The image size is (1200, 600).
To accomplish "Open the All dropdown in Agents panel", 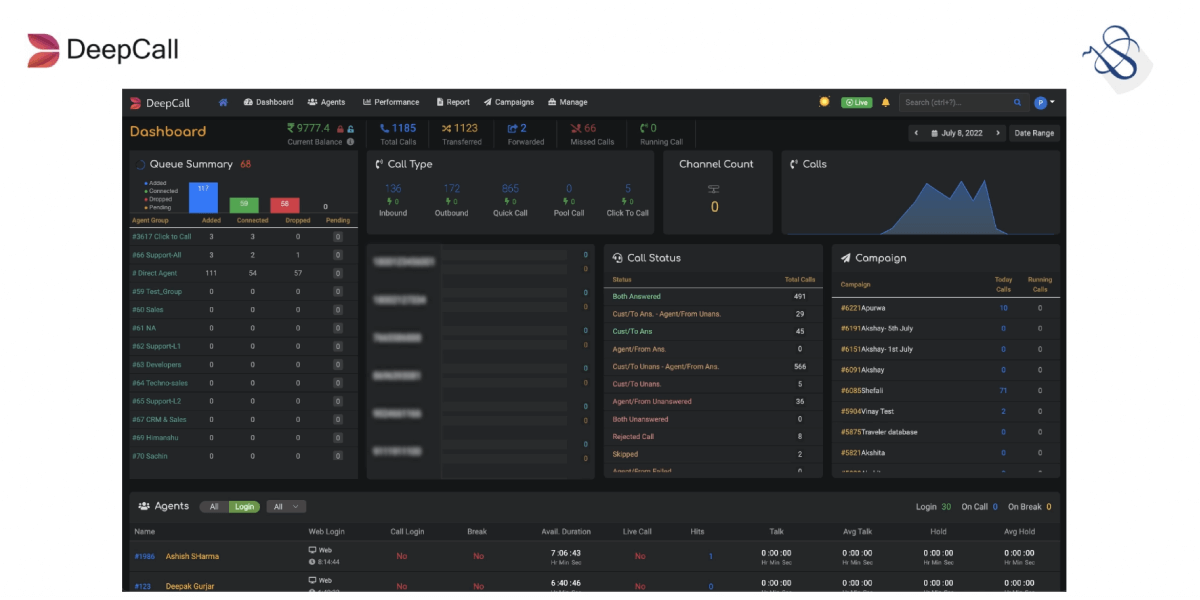I will [286, 507].
